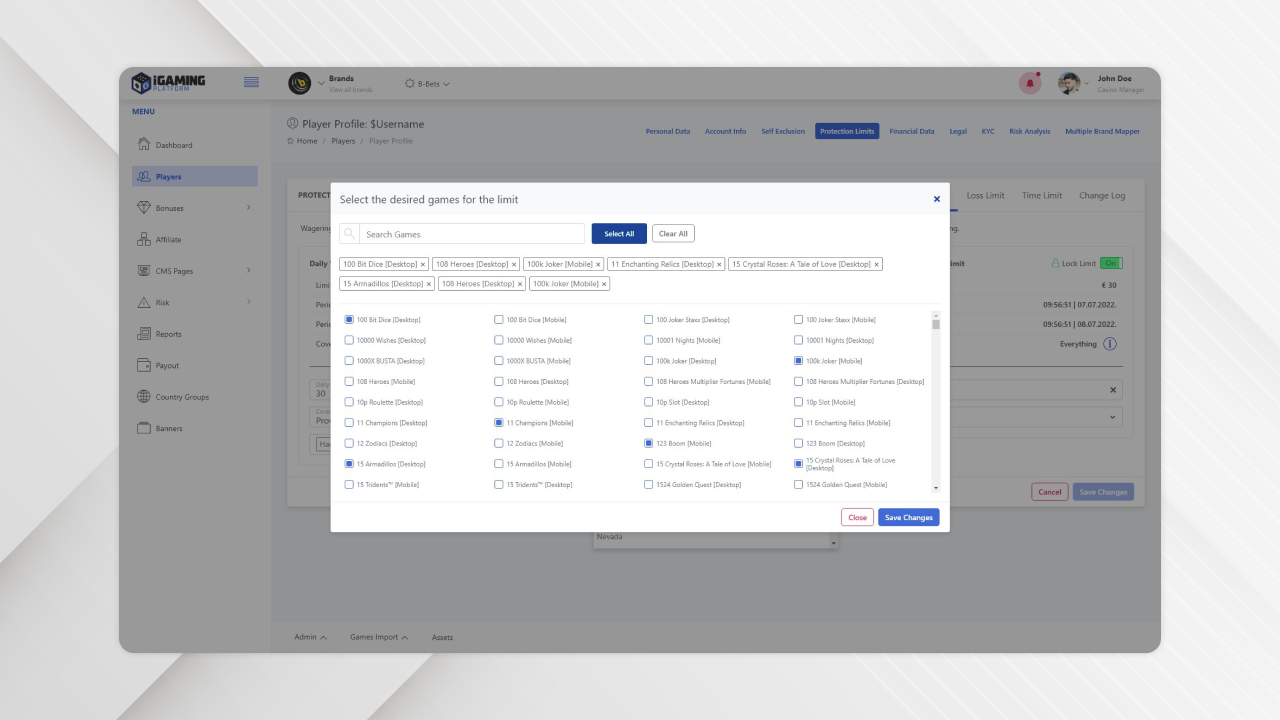Switch to the Account Info tab

(725, 131)
